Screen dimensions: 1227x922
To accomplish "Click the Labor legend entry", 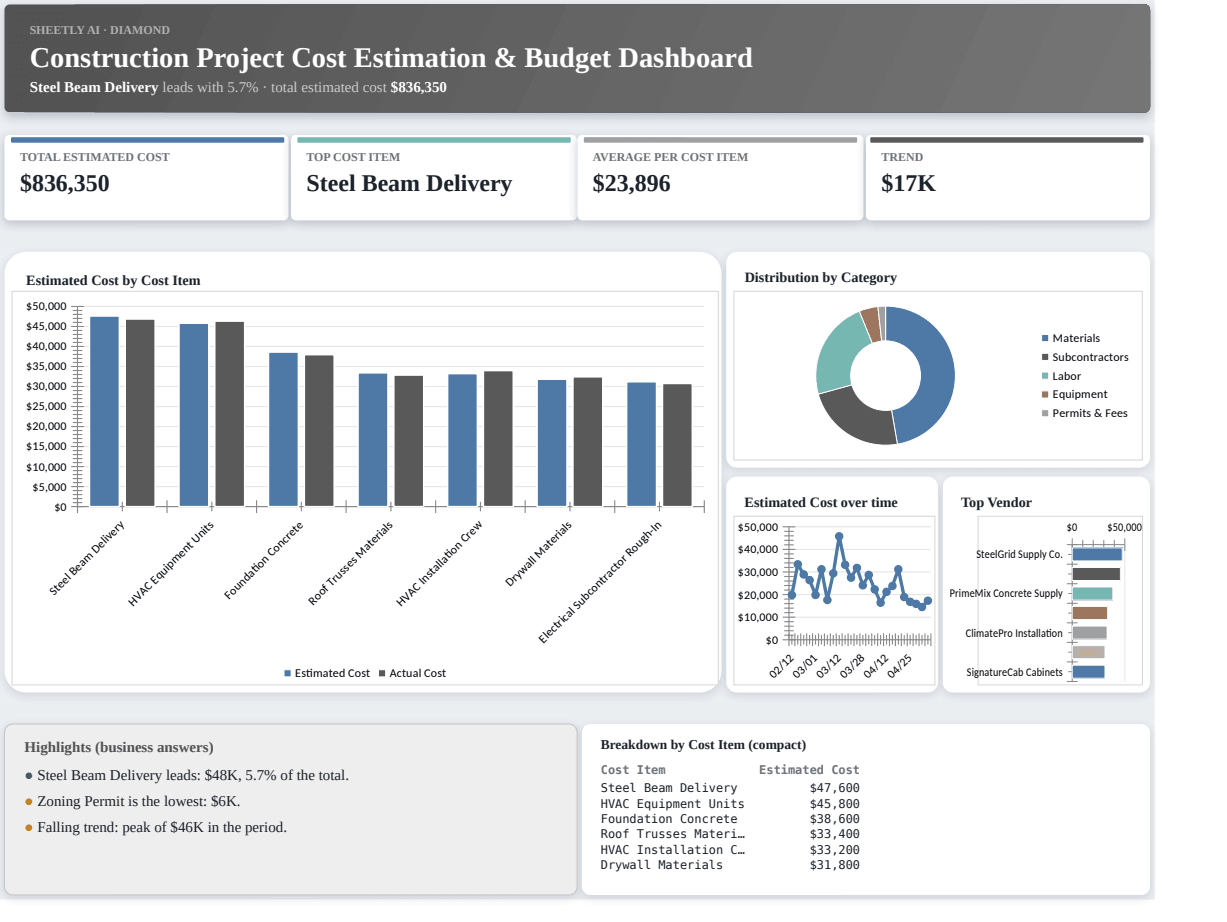I will (1061, 376).
